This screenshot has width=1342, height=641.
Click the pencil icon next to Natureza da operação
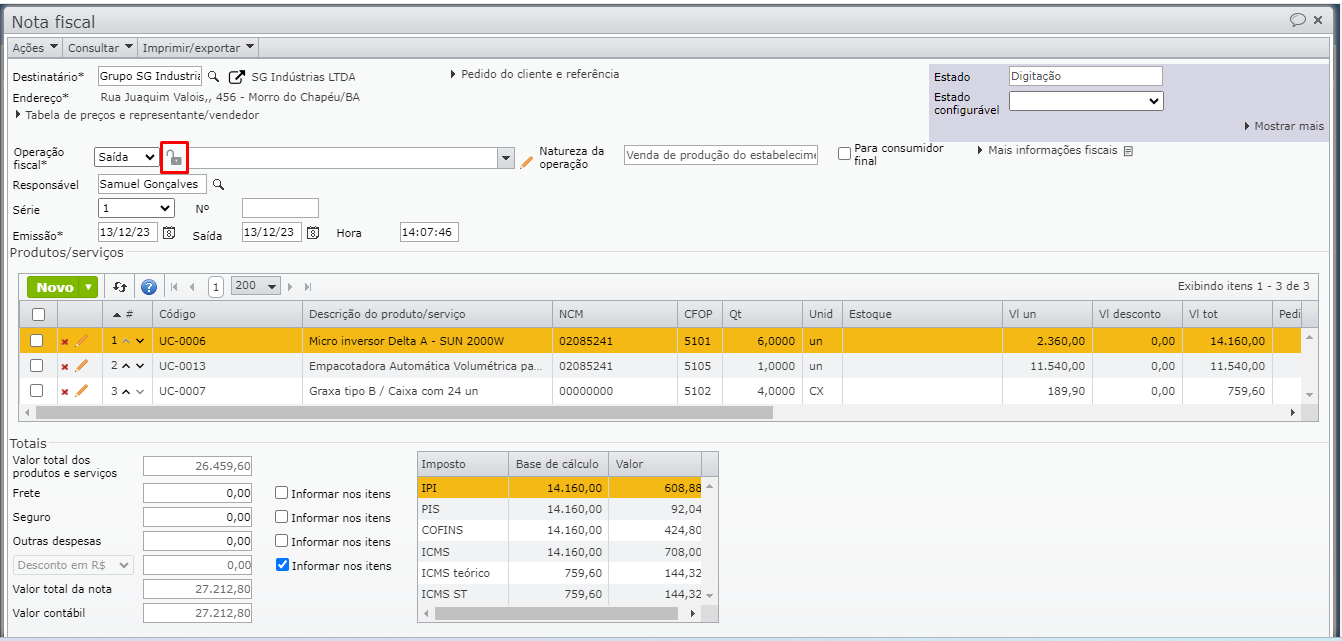pyautogui.click(x=527, y=161)
